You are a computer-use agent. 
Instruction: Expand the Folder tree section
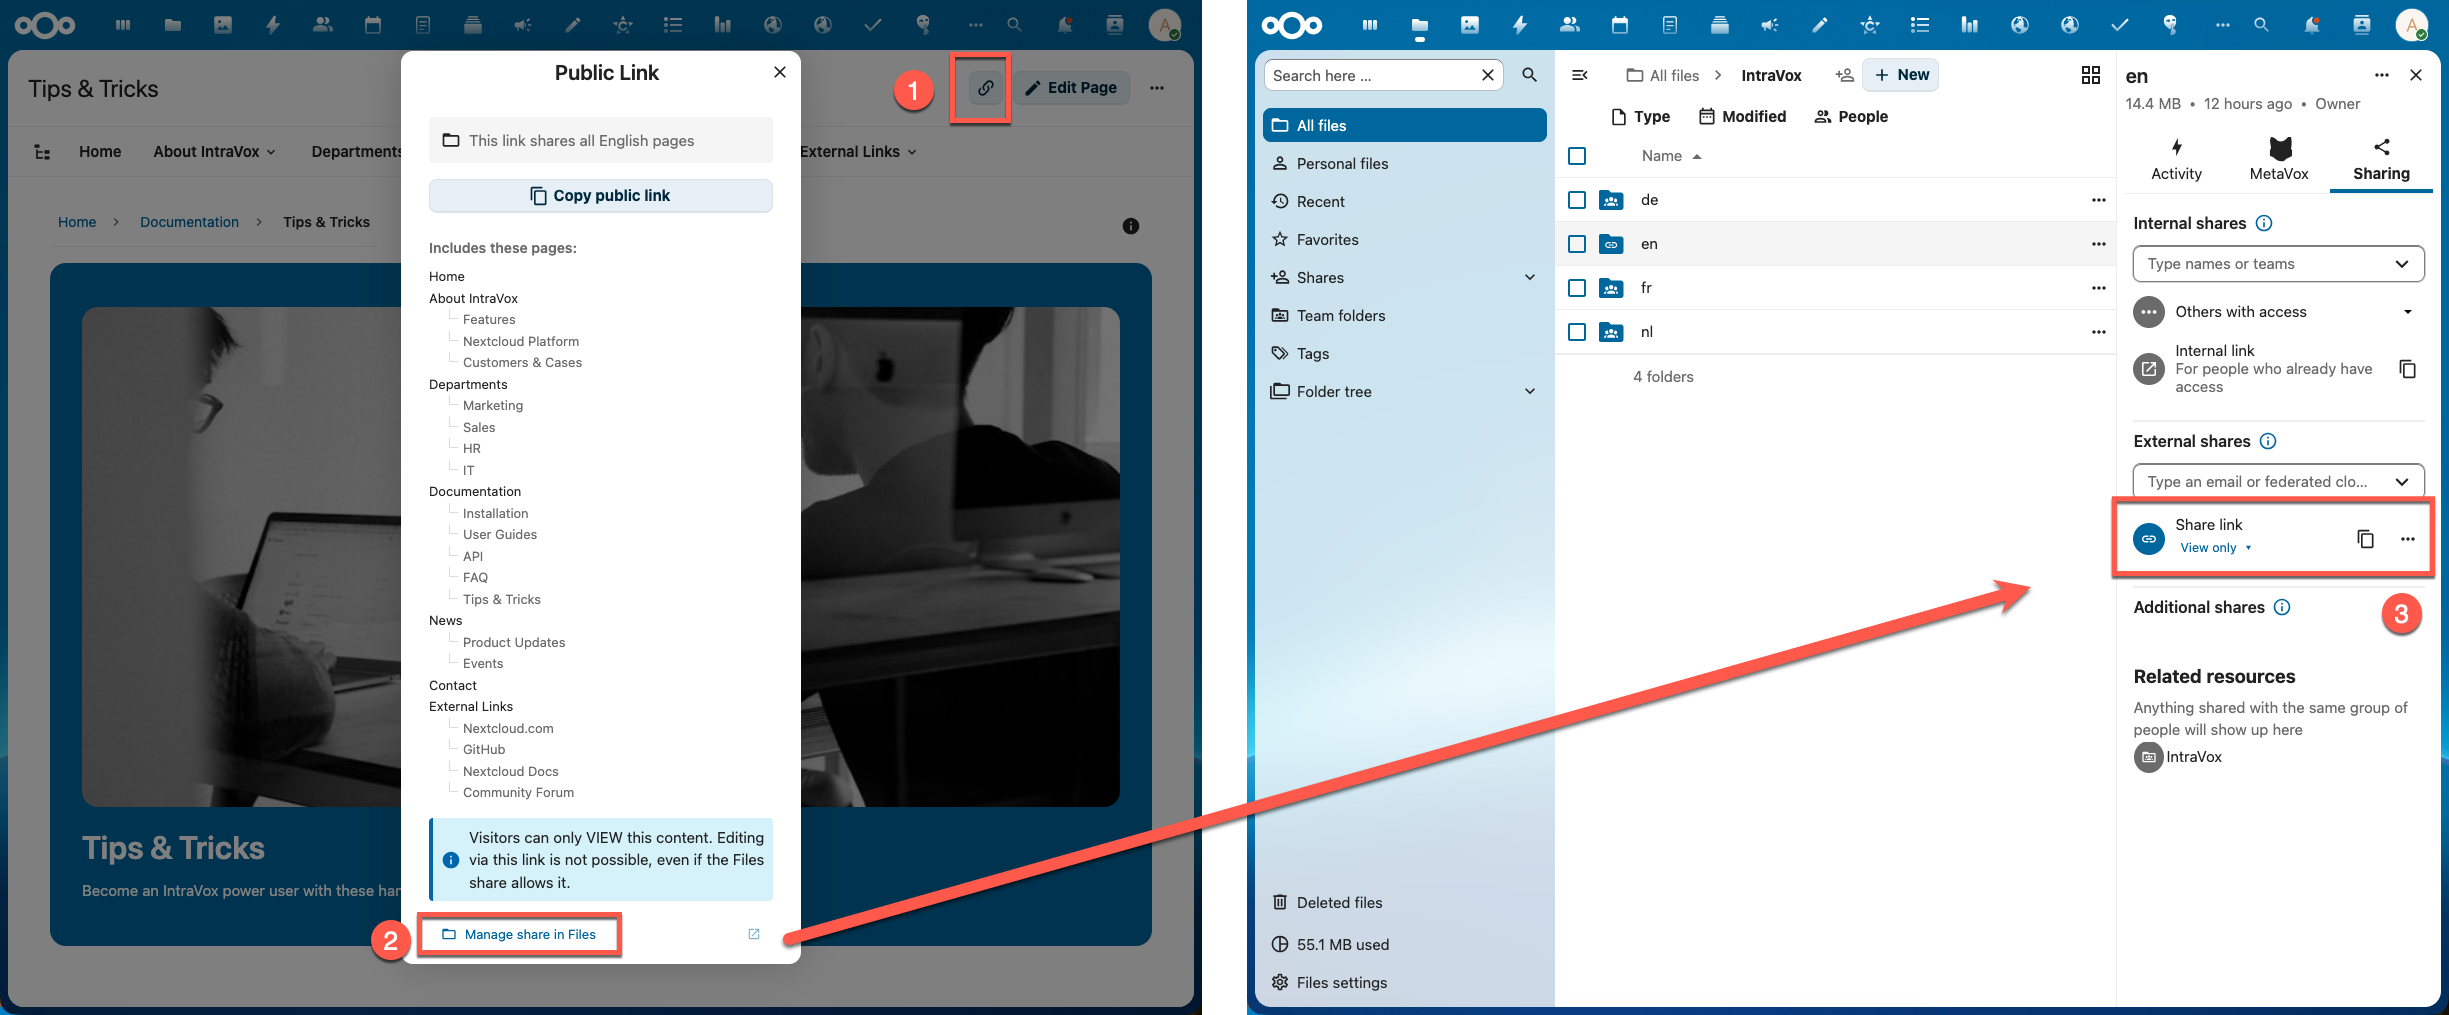pyautogui.click(x=1530, y=391)
